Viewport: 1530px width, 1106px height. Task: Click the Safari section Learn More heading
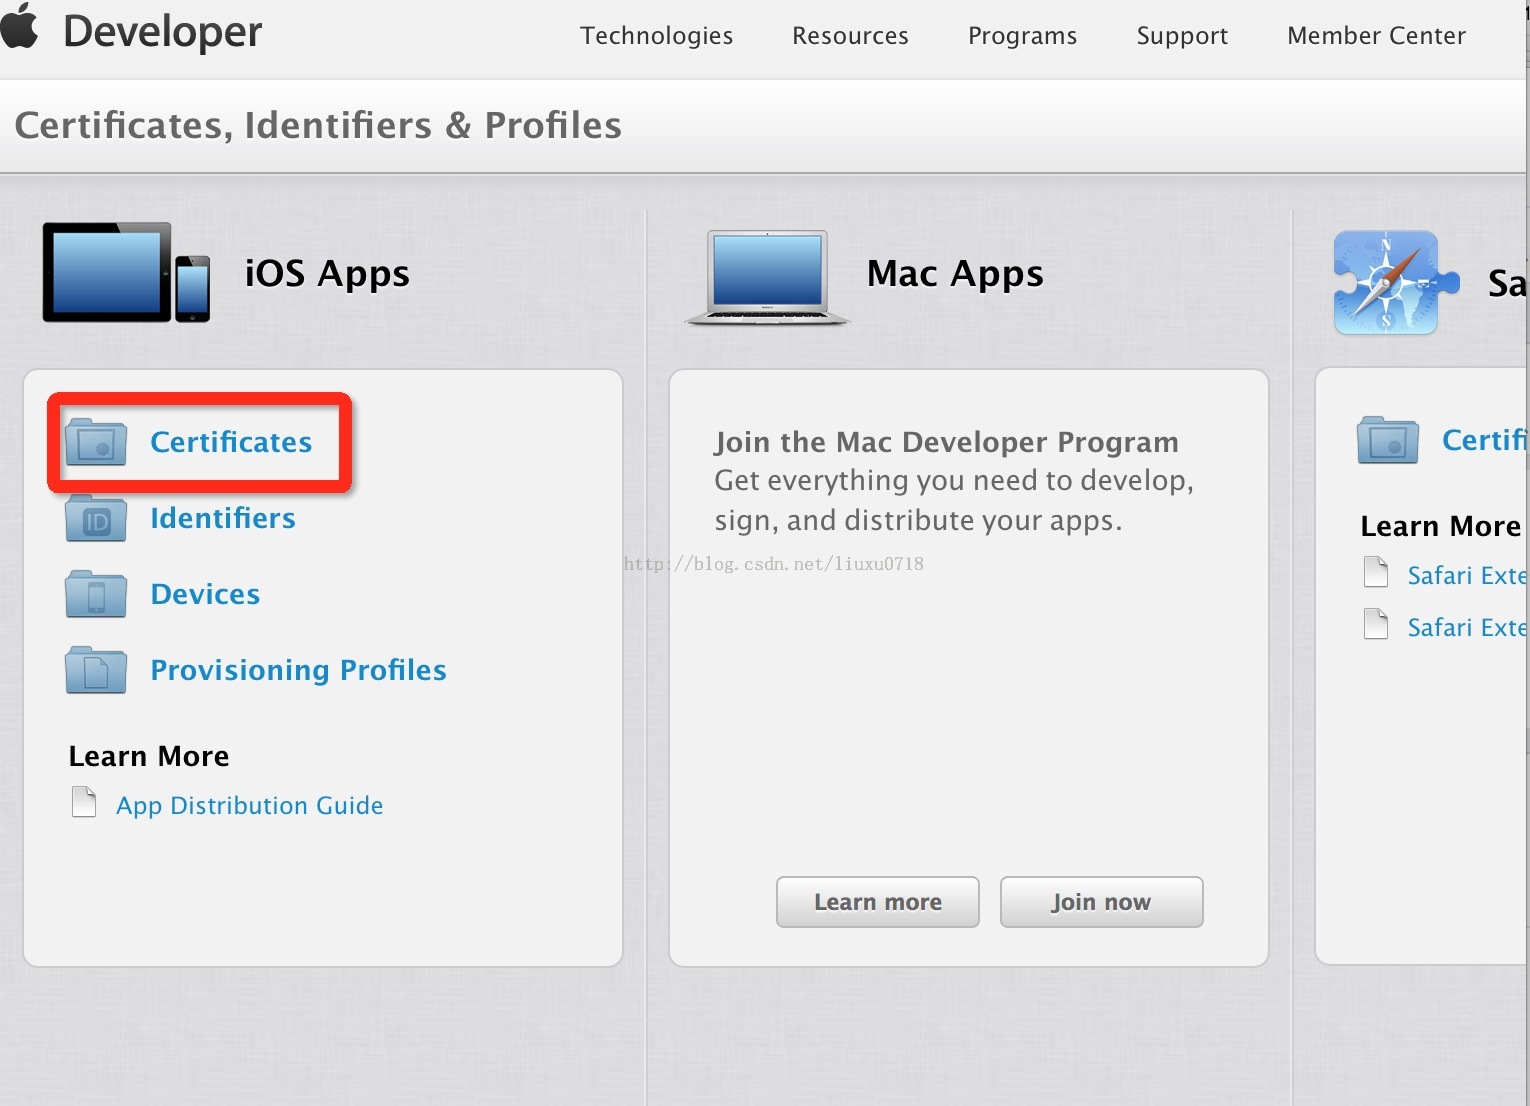(x=1441, y=526)
